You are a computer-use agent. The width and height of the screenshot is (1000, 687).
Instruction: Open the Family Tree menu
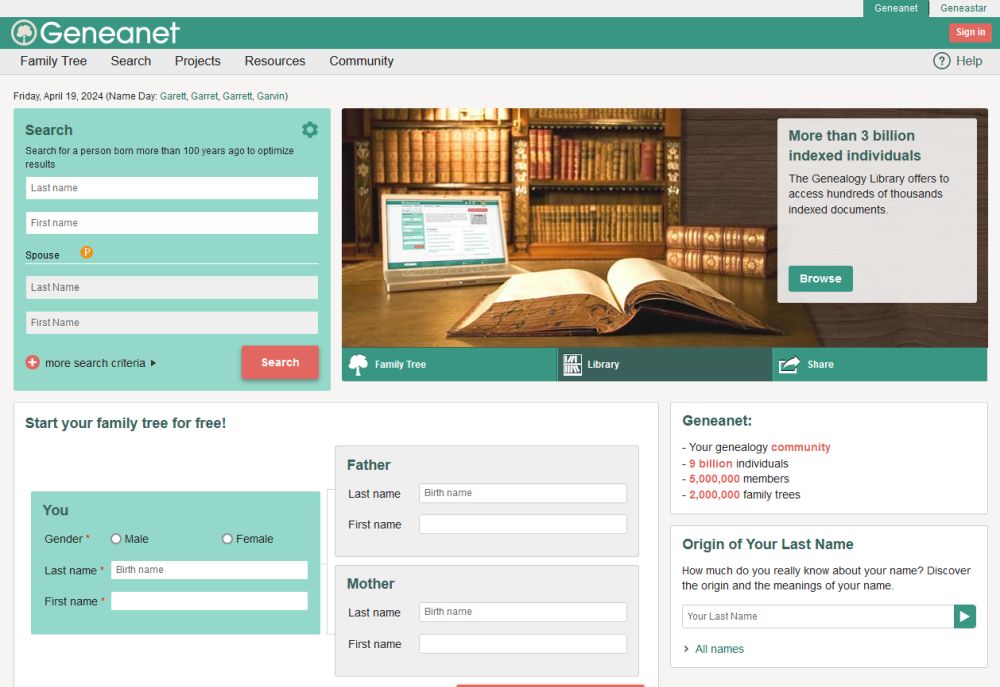point(53,61)
